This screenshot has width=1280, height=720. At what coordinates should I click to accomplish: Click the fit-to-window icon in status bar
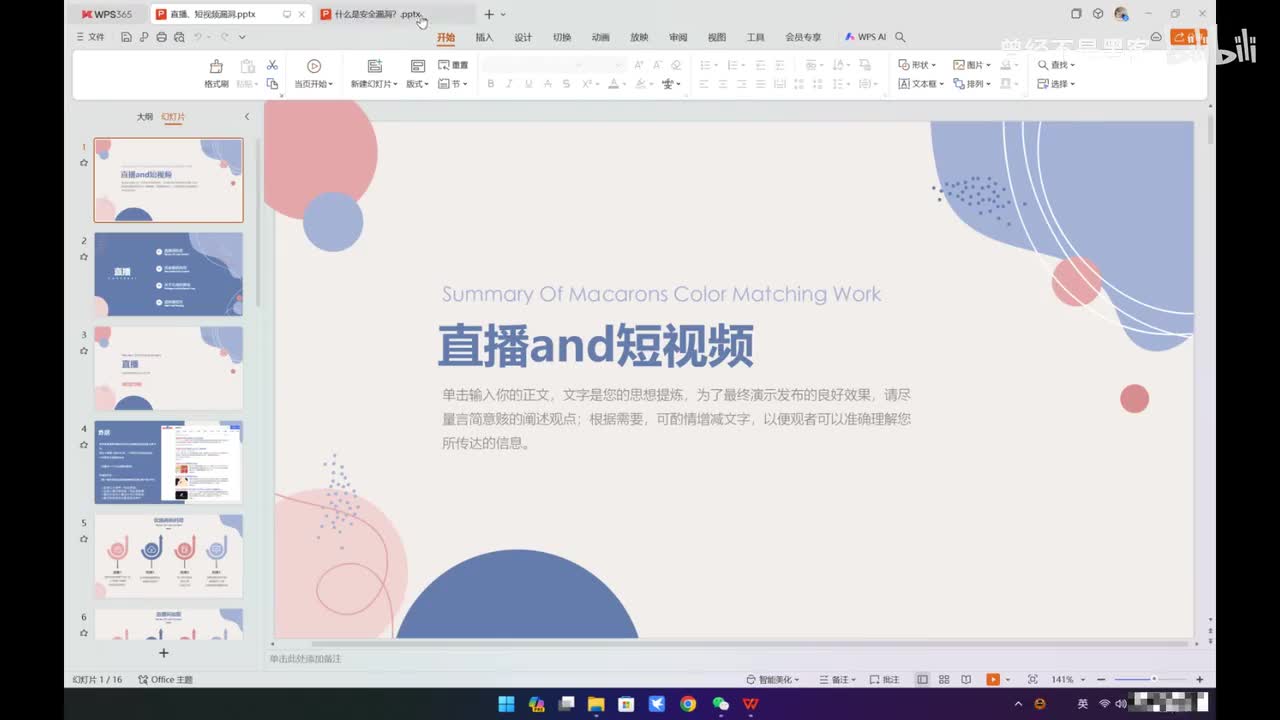[x=1032, y=679]
